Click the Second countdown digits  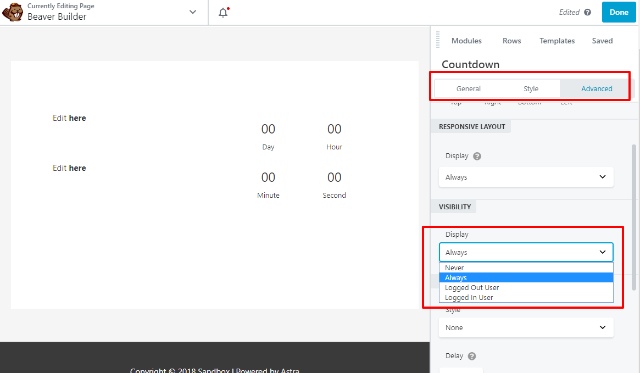(x=334, y=177)
